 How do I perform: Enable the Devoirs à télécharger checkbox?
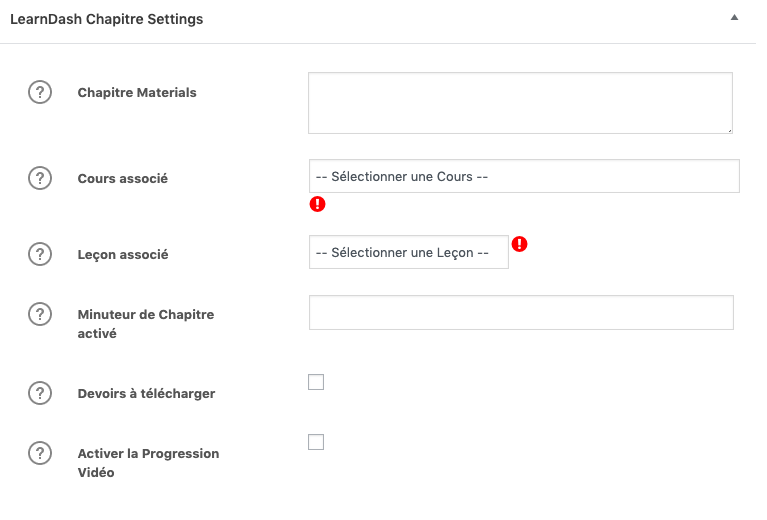pyautogui.click(x=316, y=382)
